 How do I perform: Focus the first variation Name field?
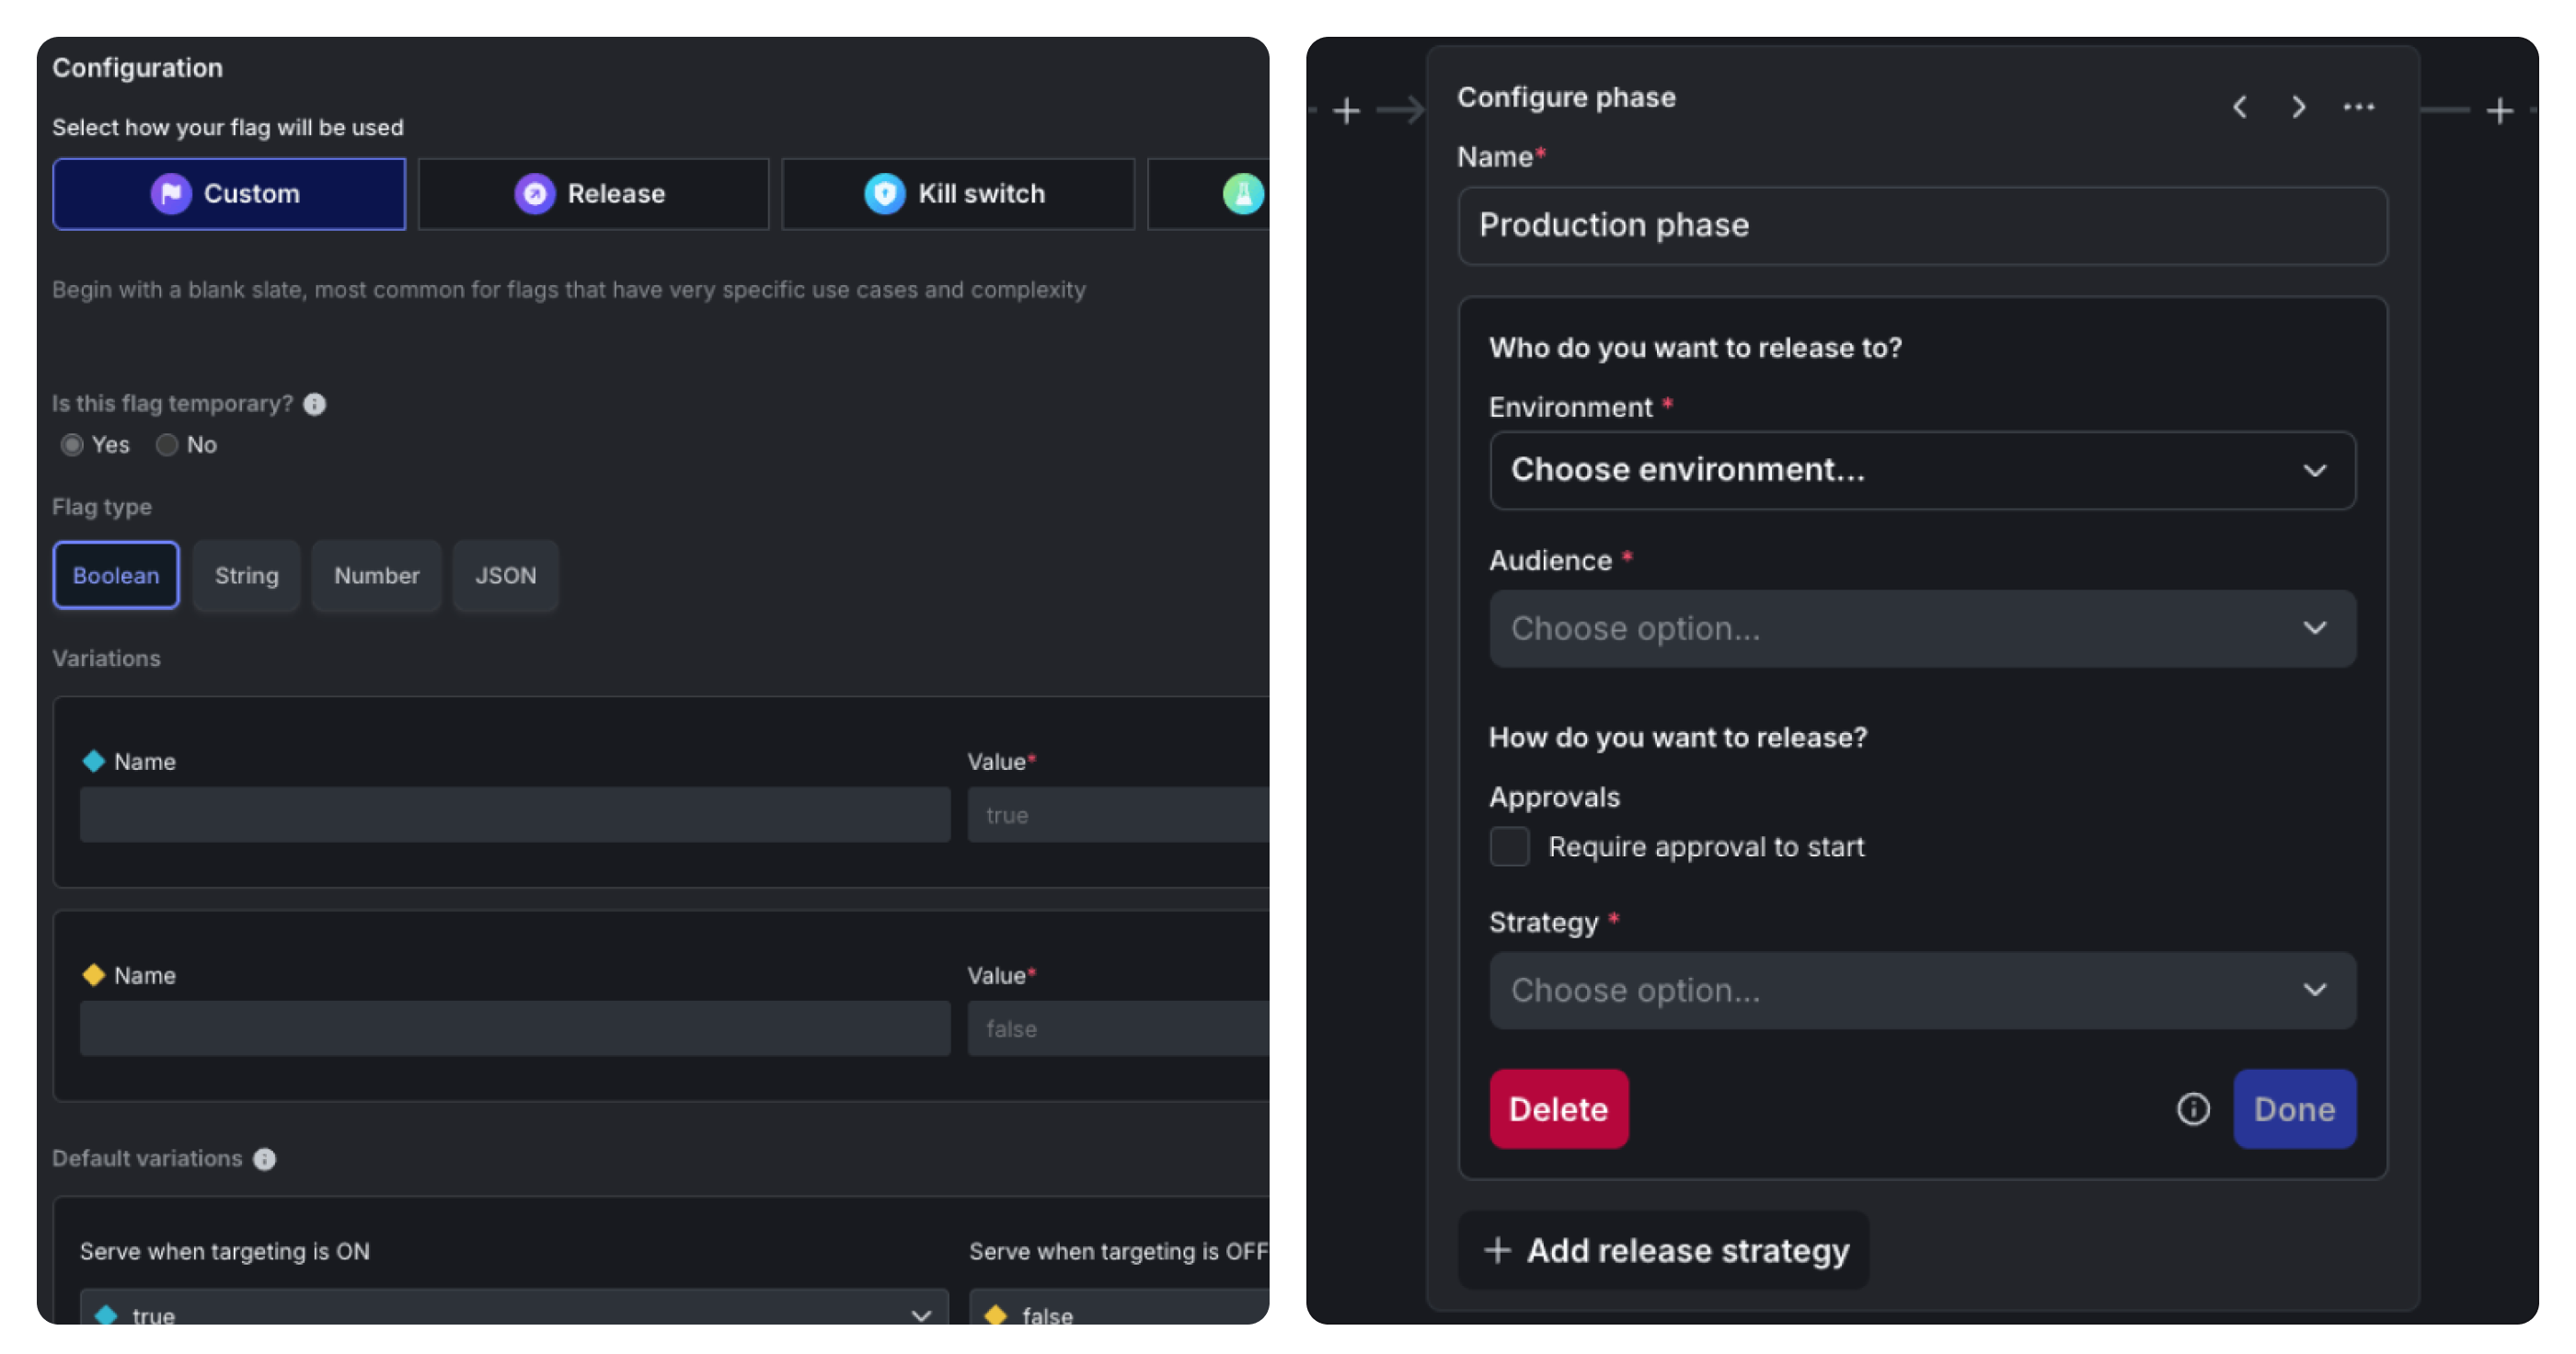point(515,815)
